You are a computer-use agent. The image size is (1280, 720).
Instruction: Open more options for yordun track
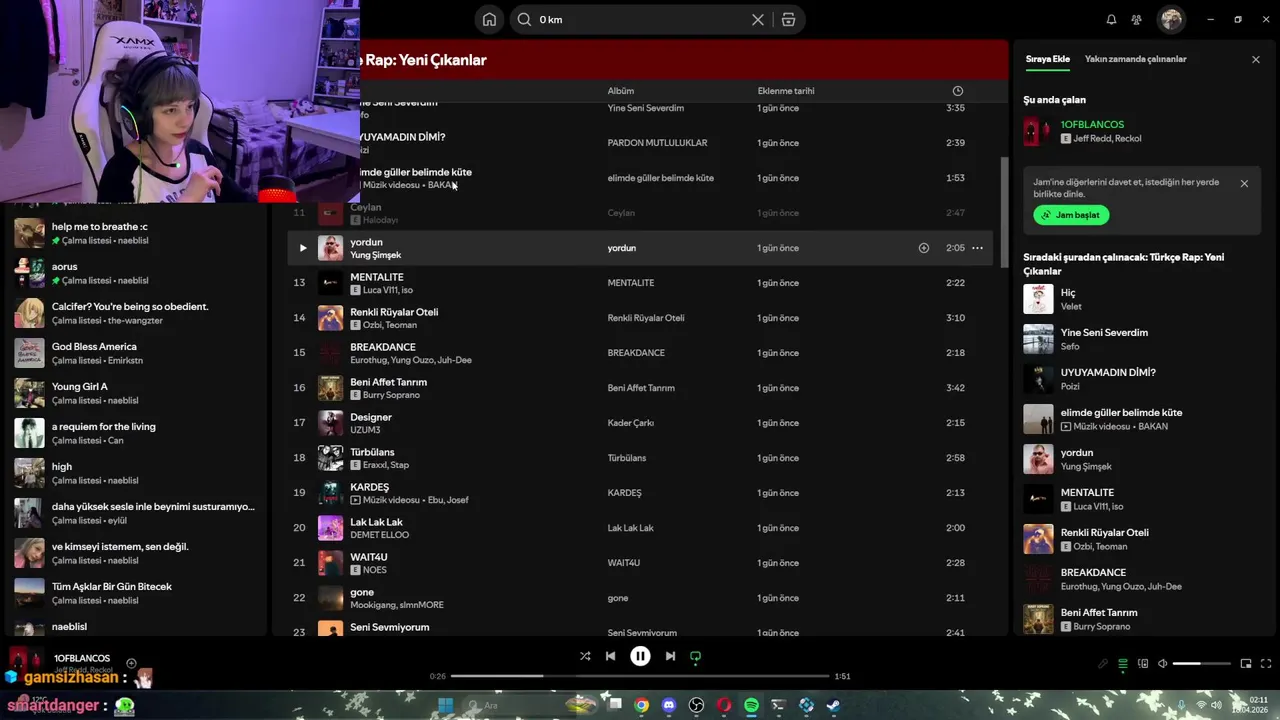pos(977,248)
